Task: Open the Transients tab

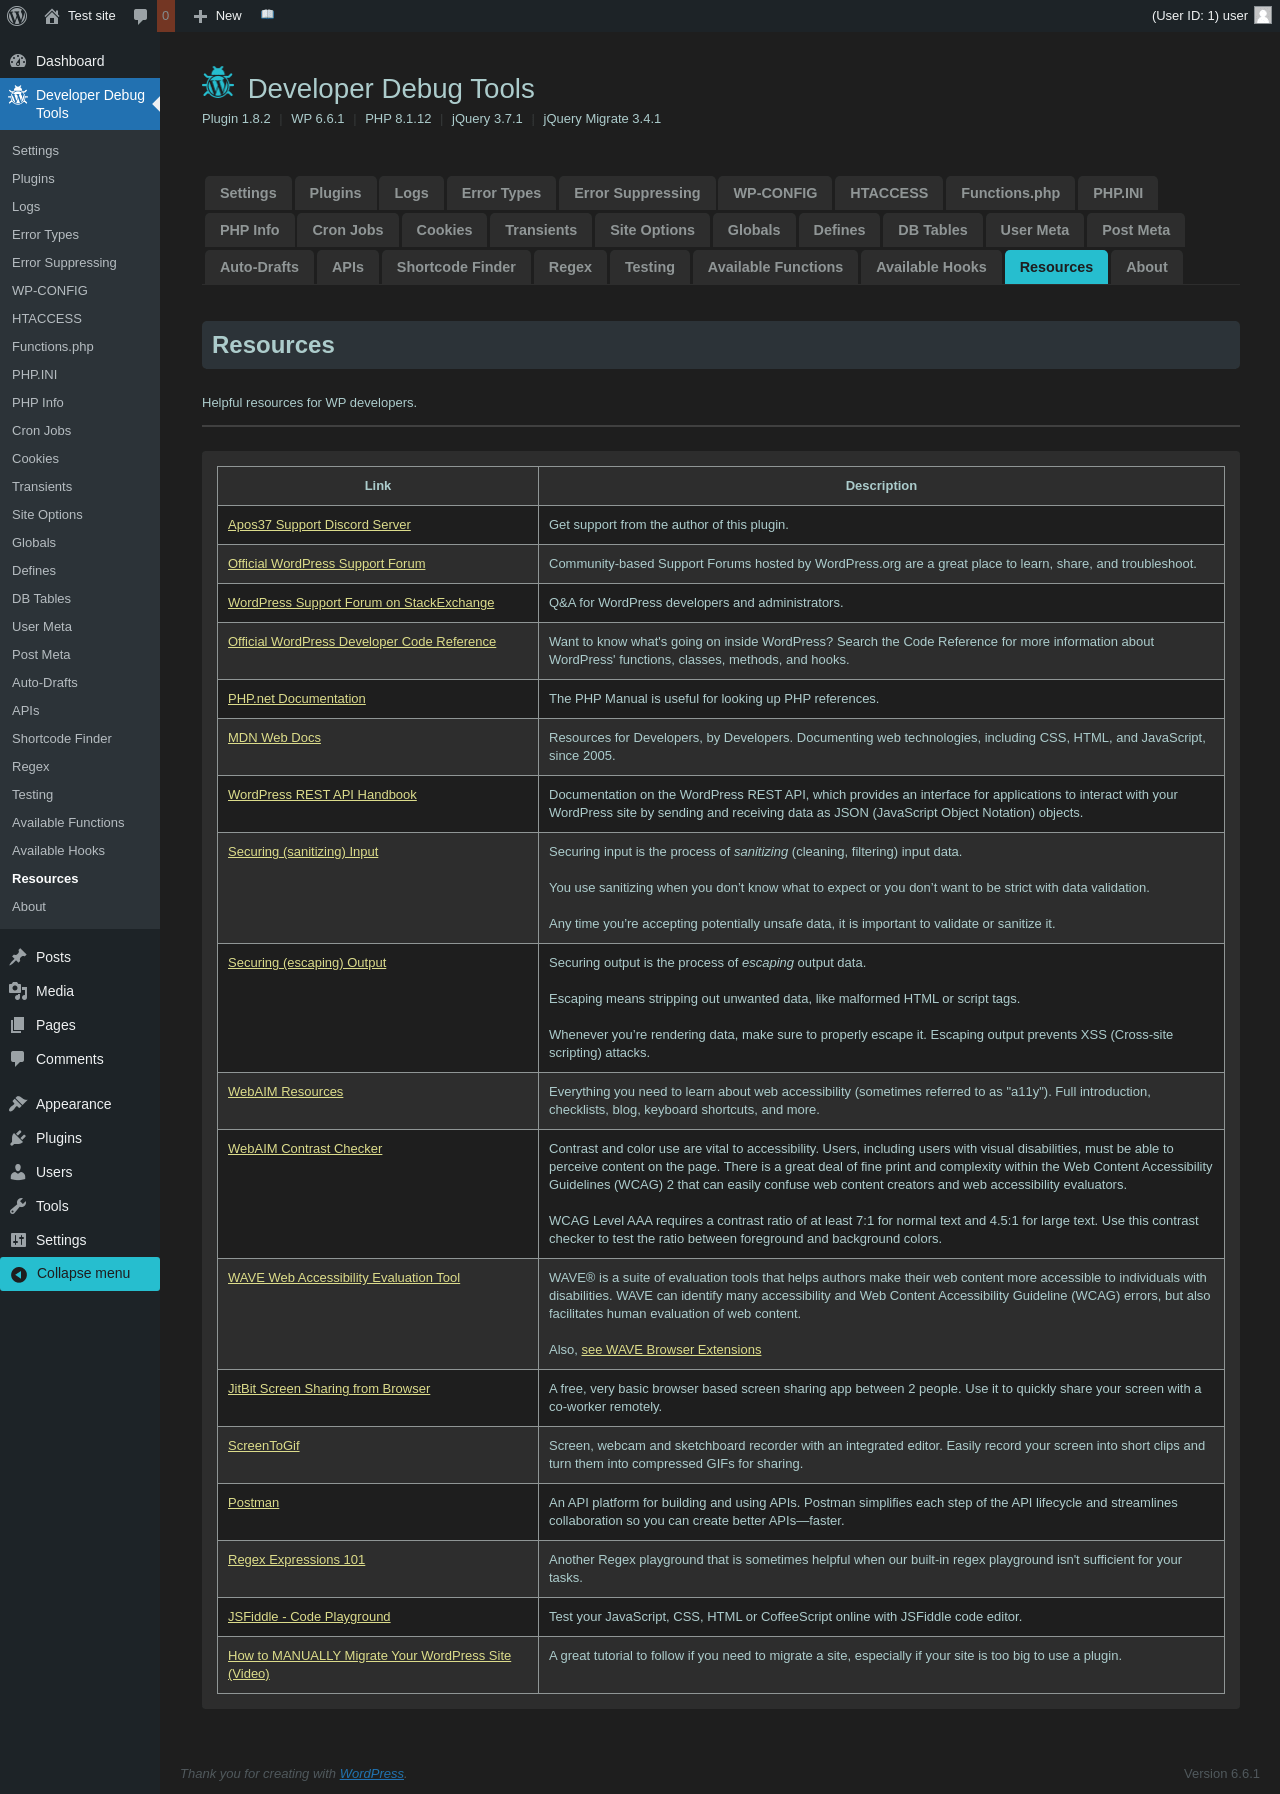Action: (541, 230)
